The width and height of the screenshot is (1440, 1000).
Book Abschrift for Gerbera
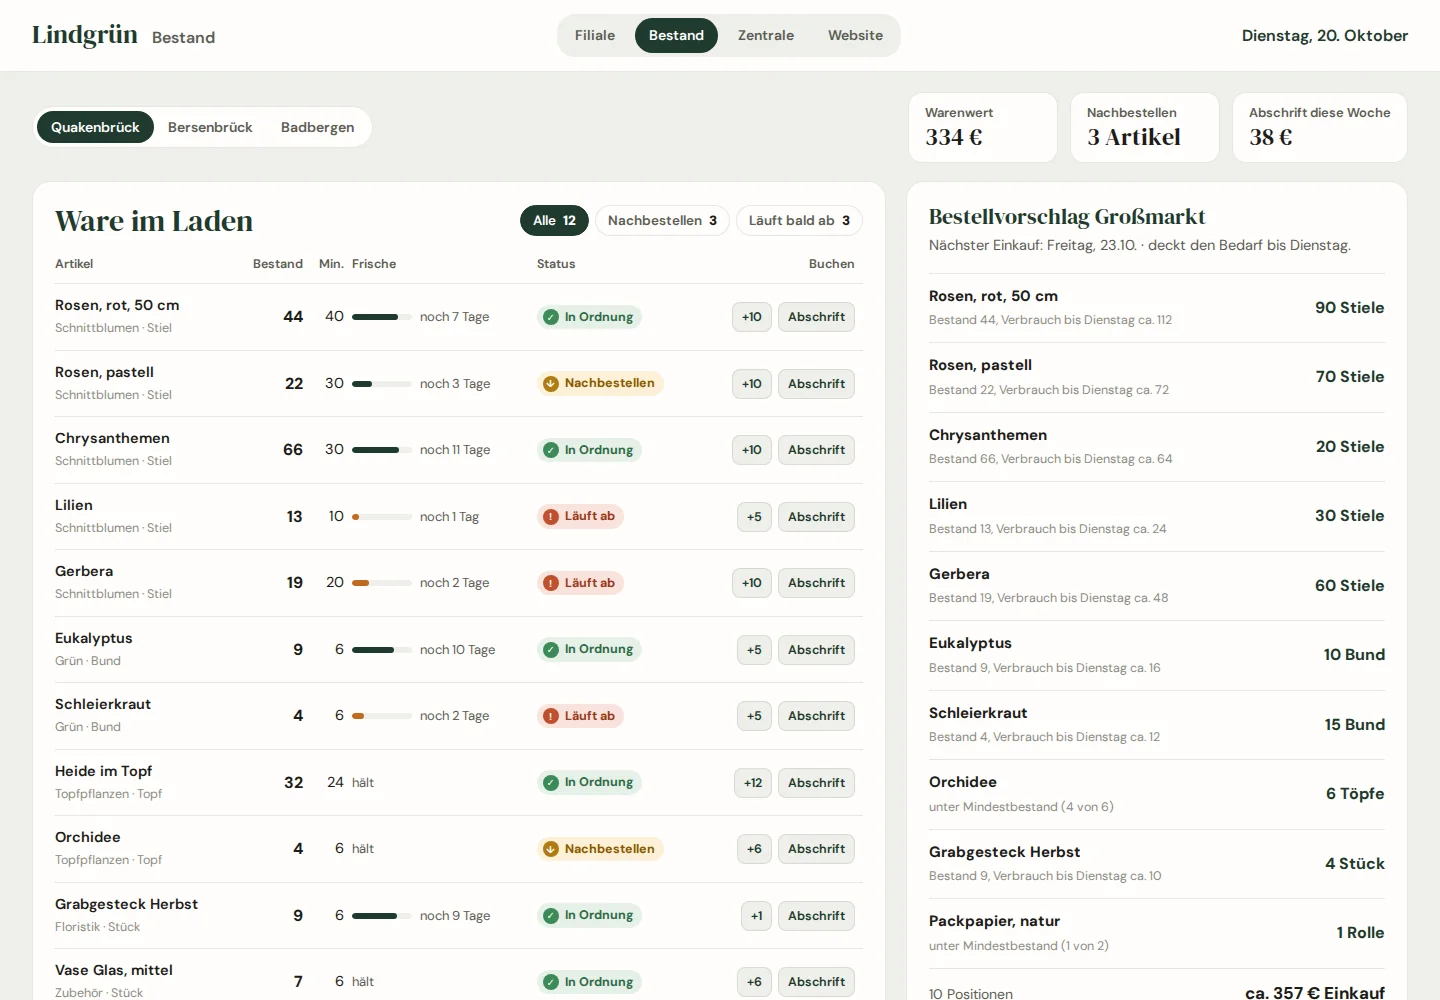click(x=816, y=583)
